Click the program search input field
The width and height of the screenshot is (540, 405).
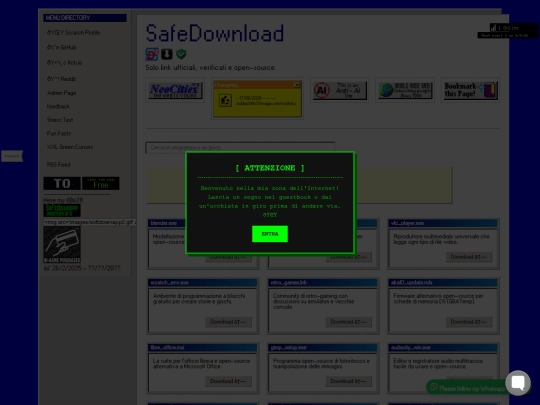click(x=240, y=147)
